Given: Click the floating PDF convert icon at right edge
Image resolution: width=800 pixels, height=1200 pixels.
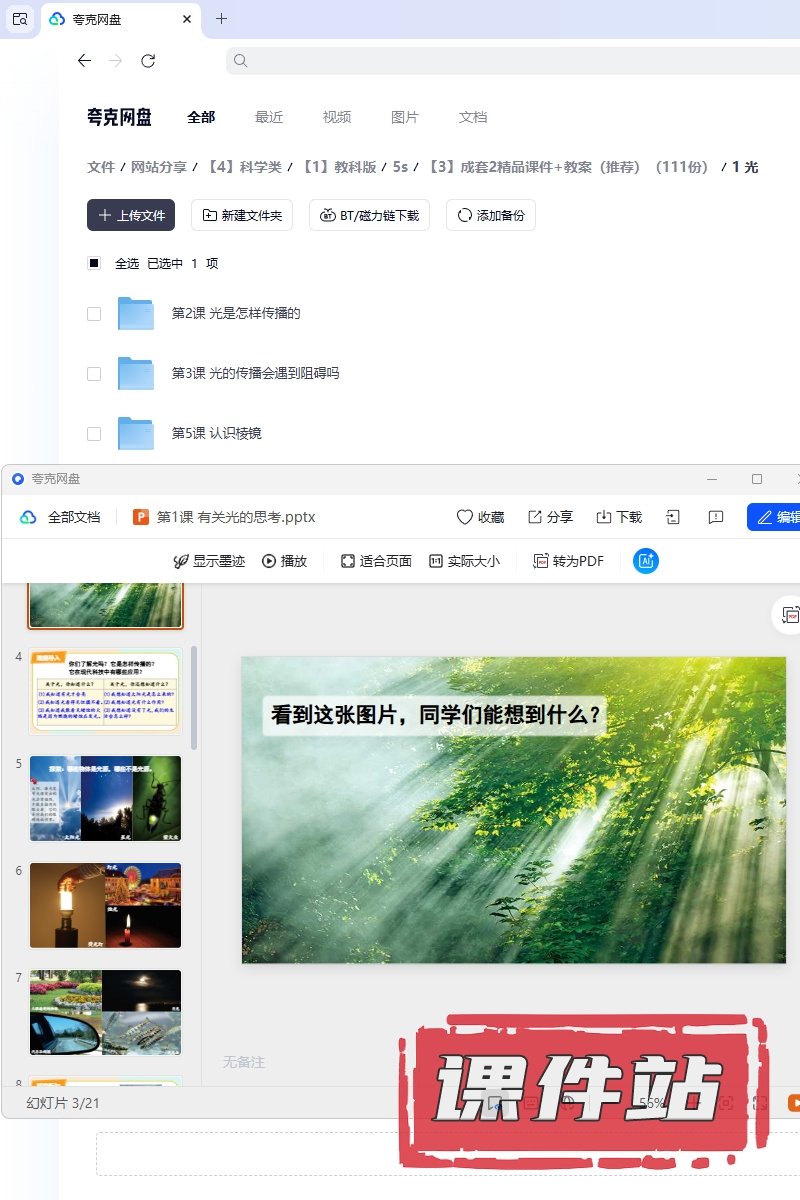Looking at the screenshot, I should coord(790,615).
